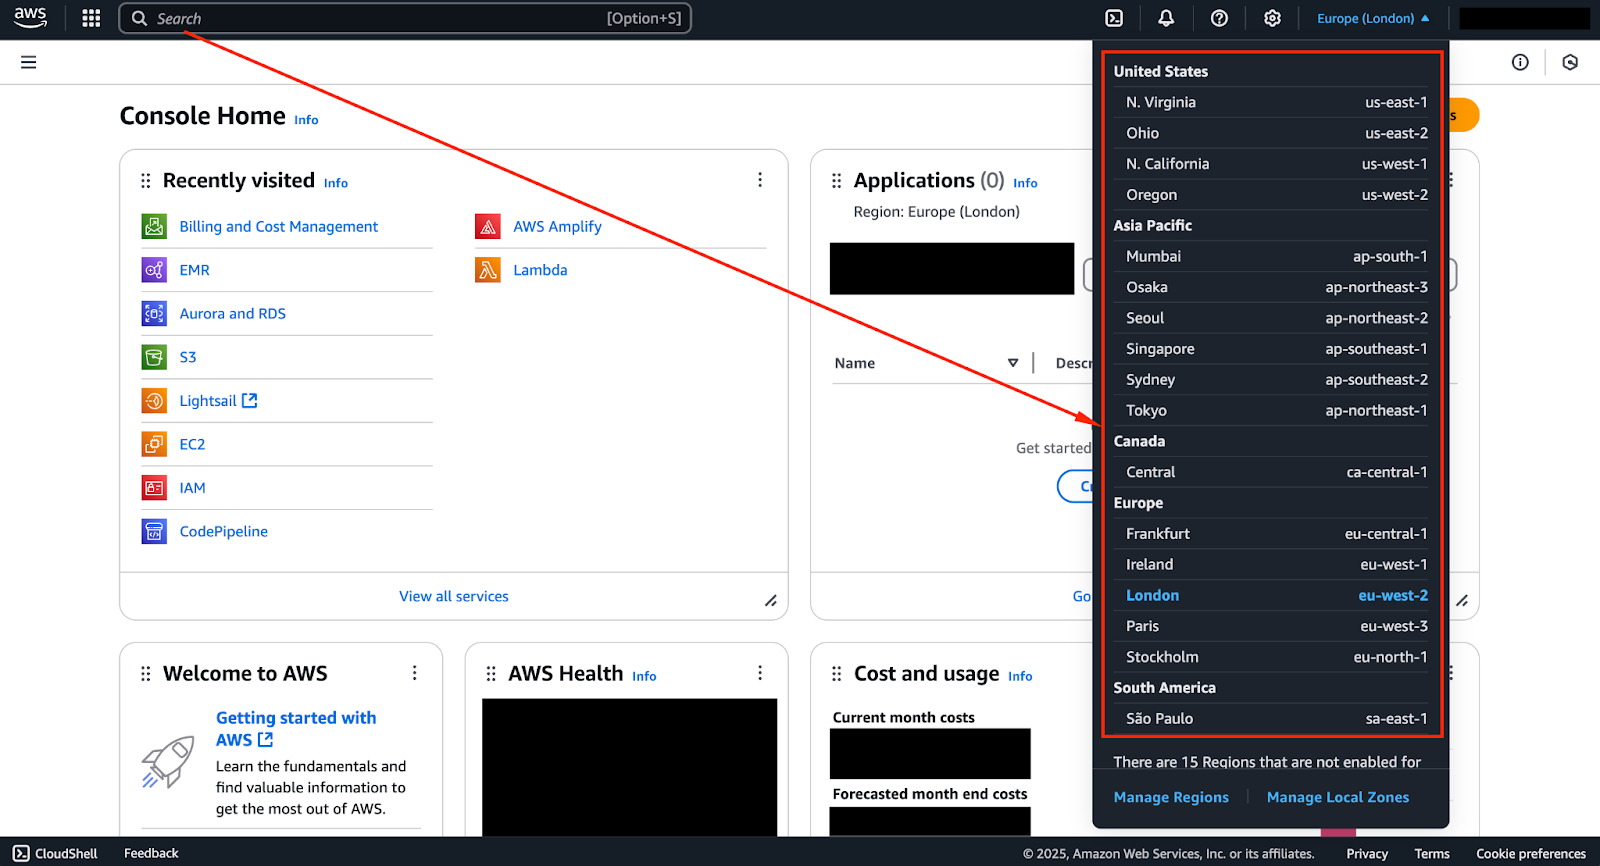Open the Billing and Cost Management link
Image resolution: width=1600 pixels, height=866 pixels.
pos(279,226)
